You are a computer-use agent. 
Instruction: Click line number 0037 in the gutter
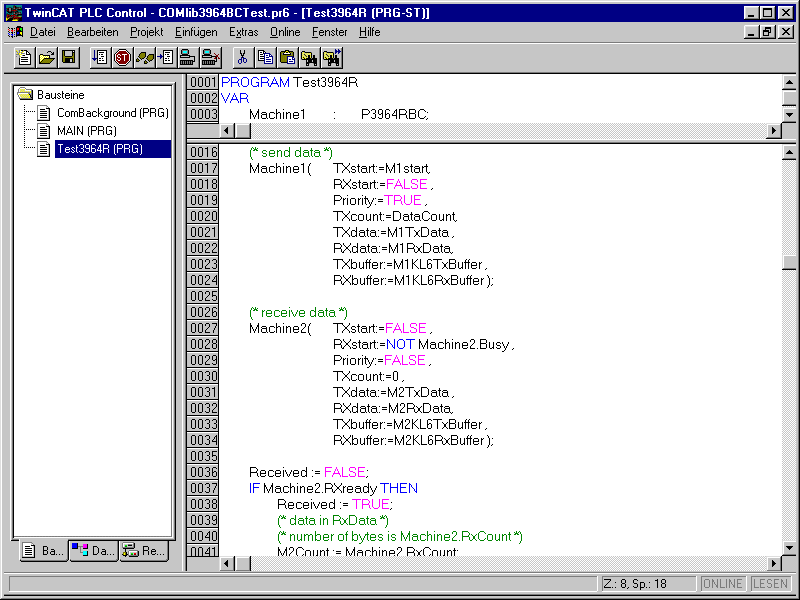tap(203, 488)
